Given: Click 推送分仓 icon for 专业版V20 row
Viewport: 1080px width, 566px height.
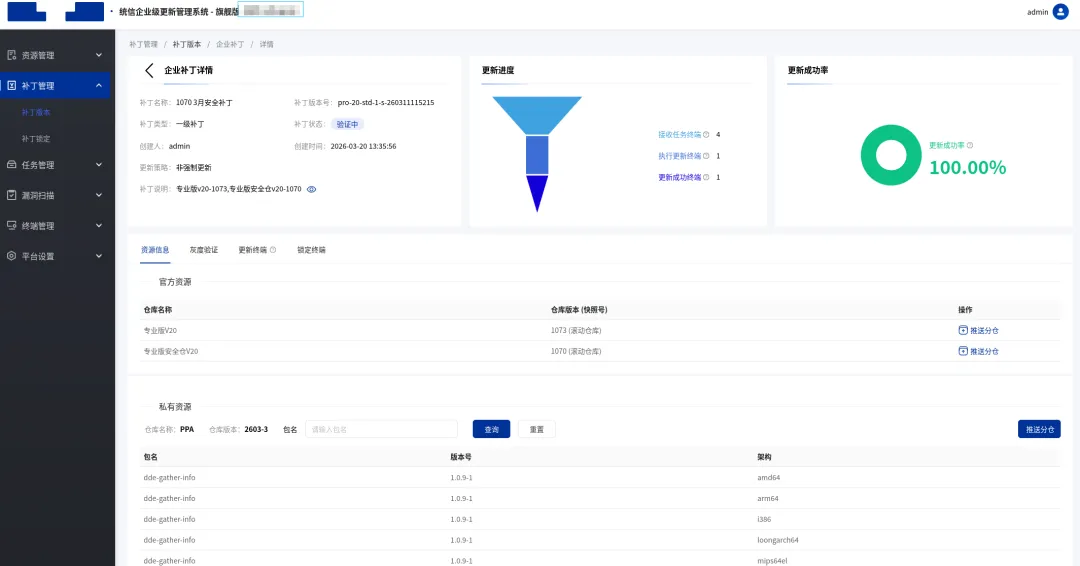Looking at the screenshot, I should pos(963,330).
